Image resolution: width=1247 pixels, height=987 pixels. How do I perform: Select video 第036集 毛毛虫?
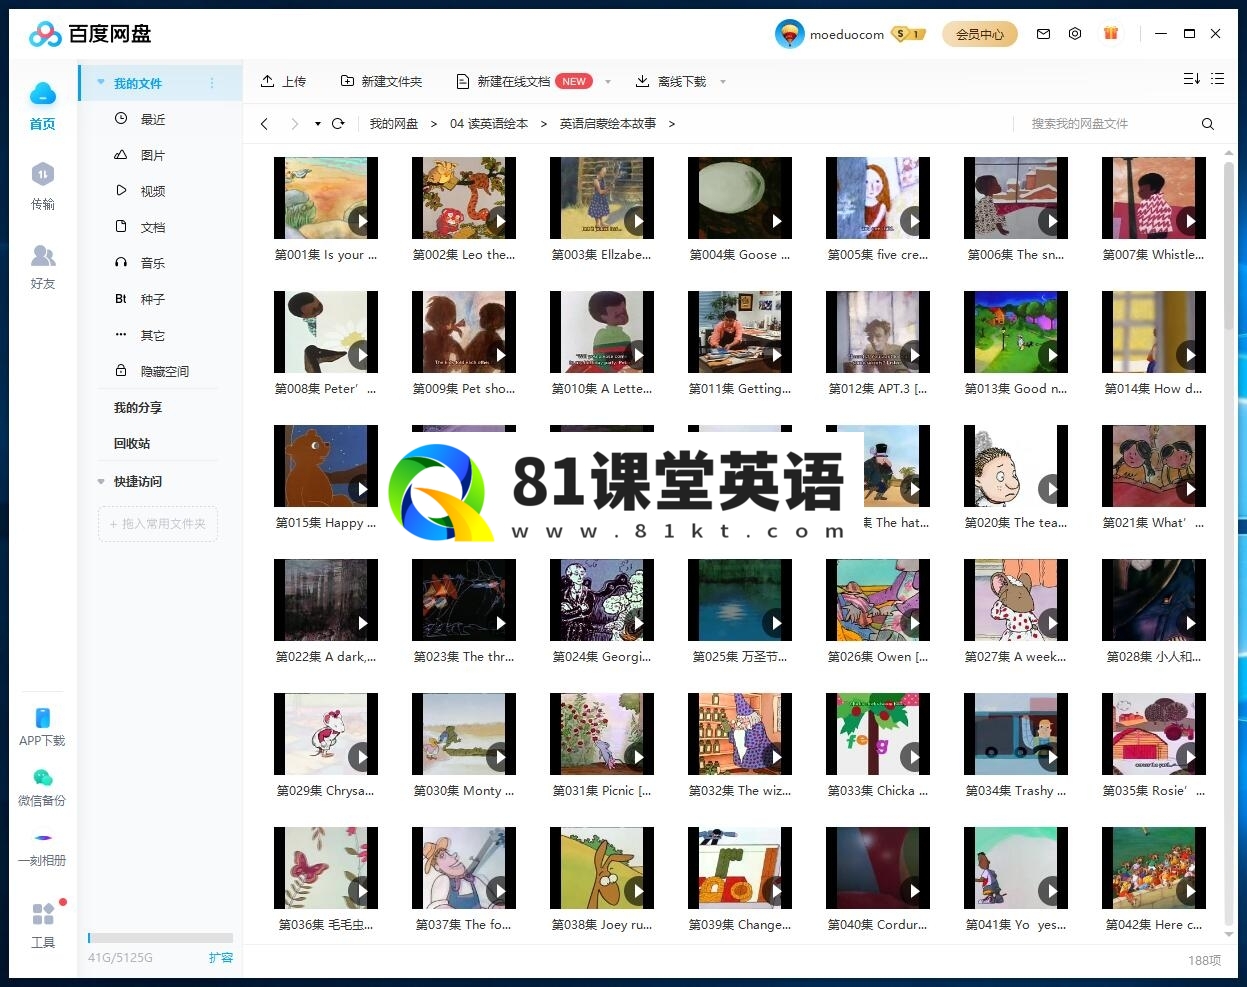click(326, 880)
